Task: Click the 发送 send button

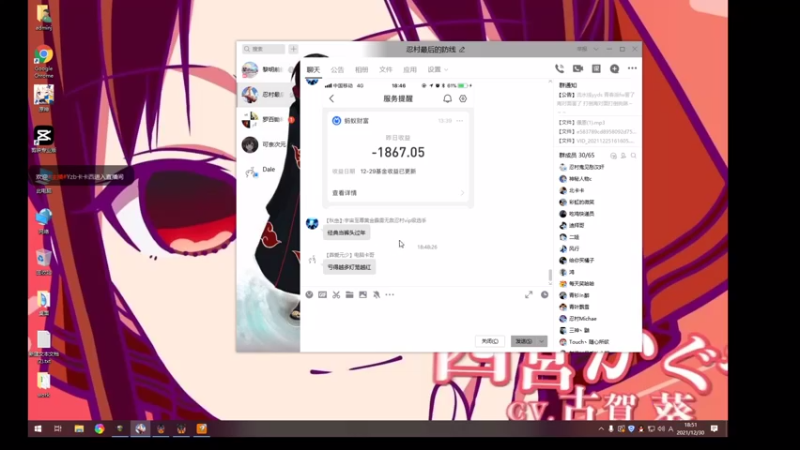Action: pos(524,341)
